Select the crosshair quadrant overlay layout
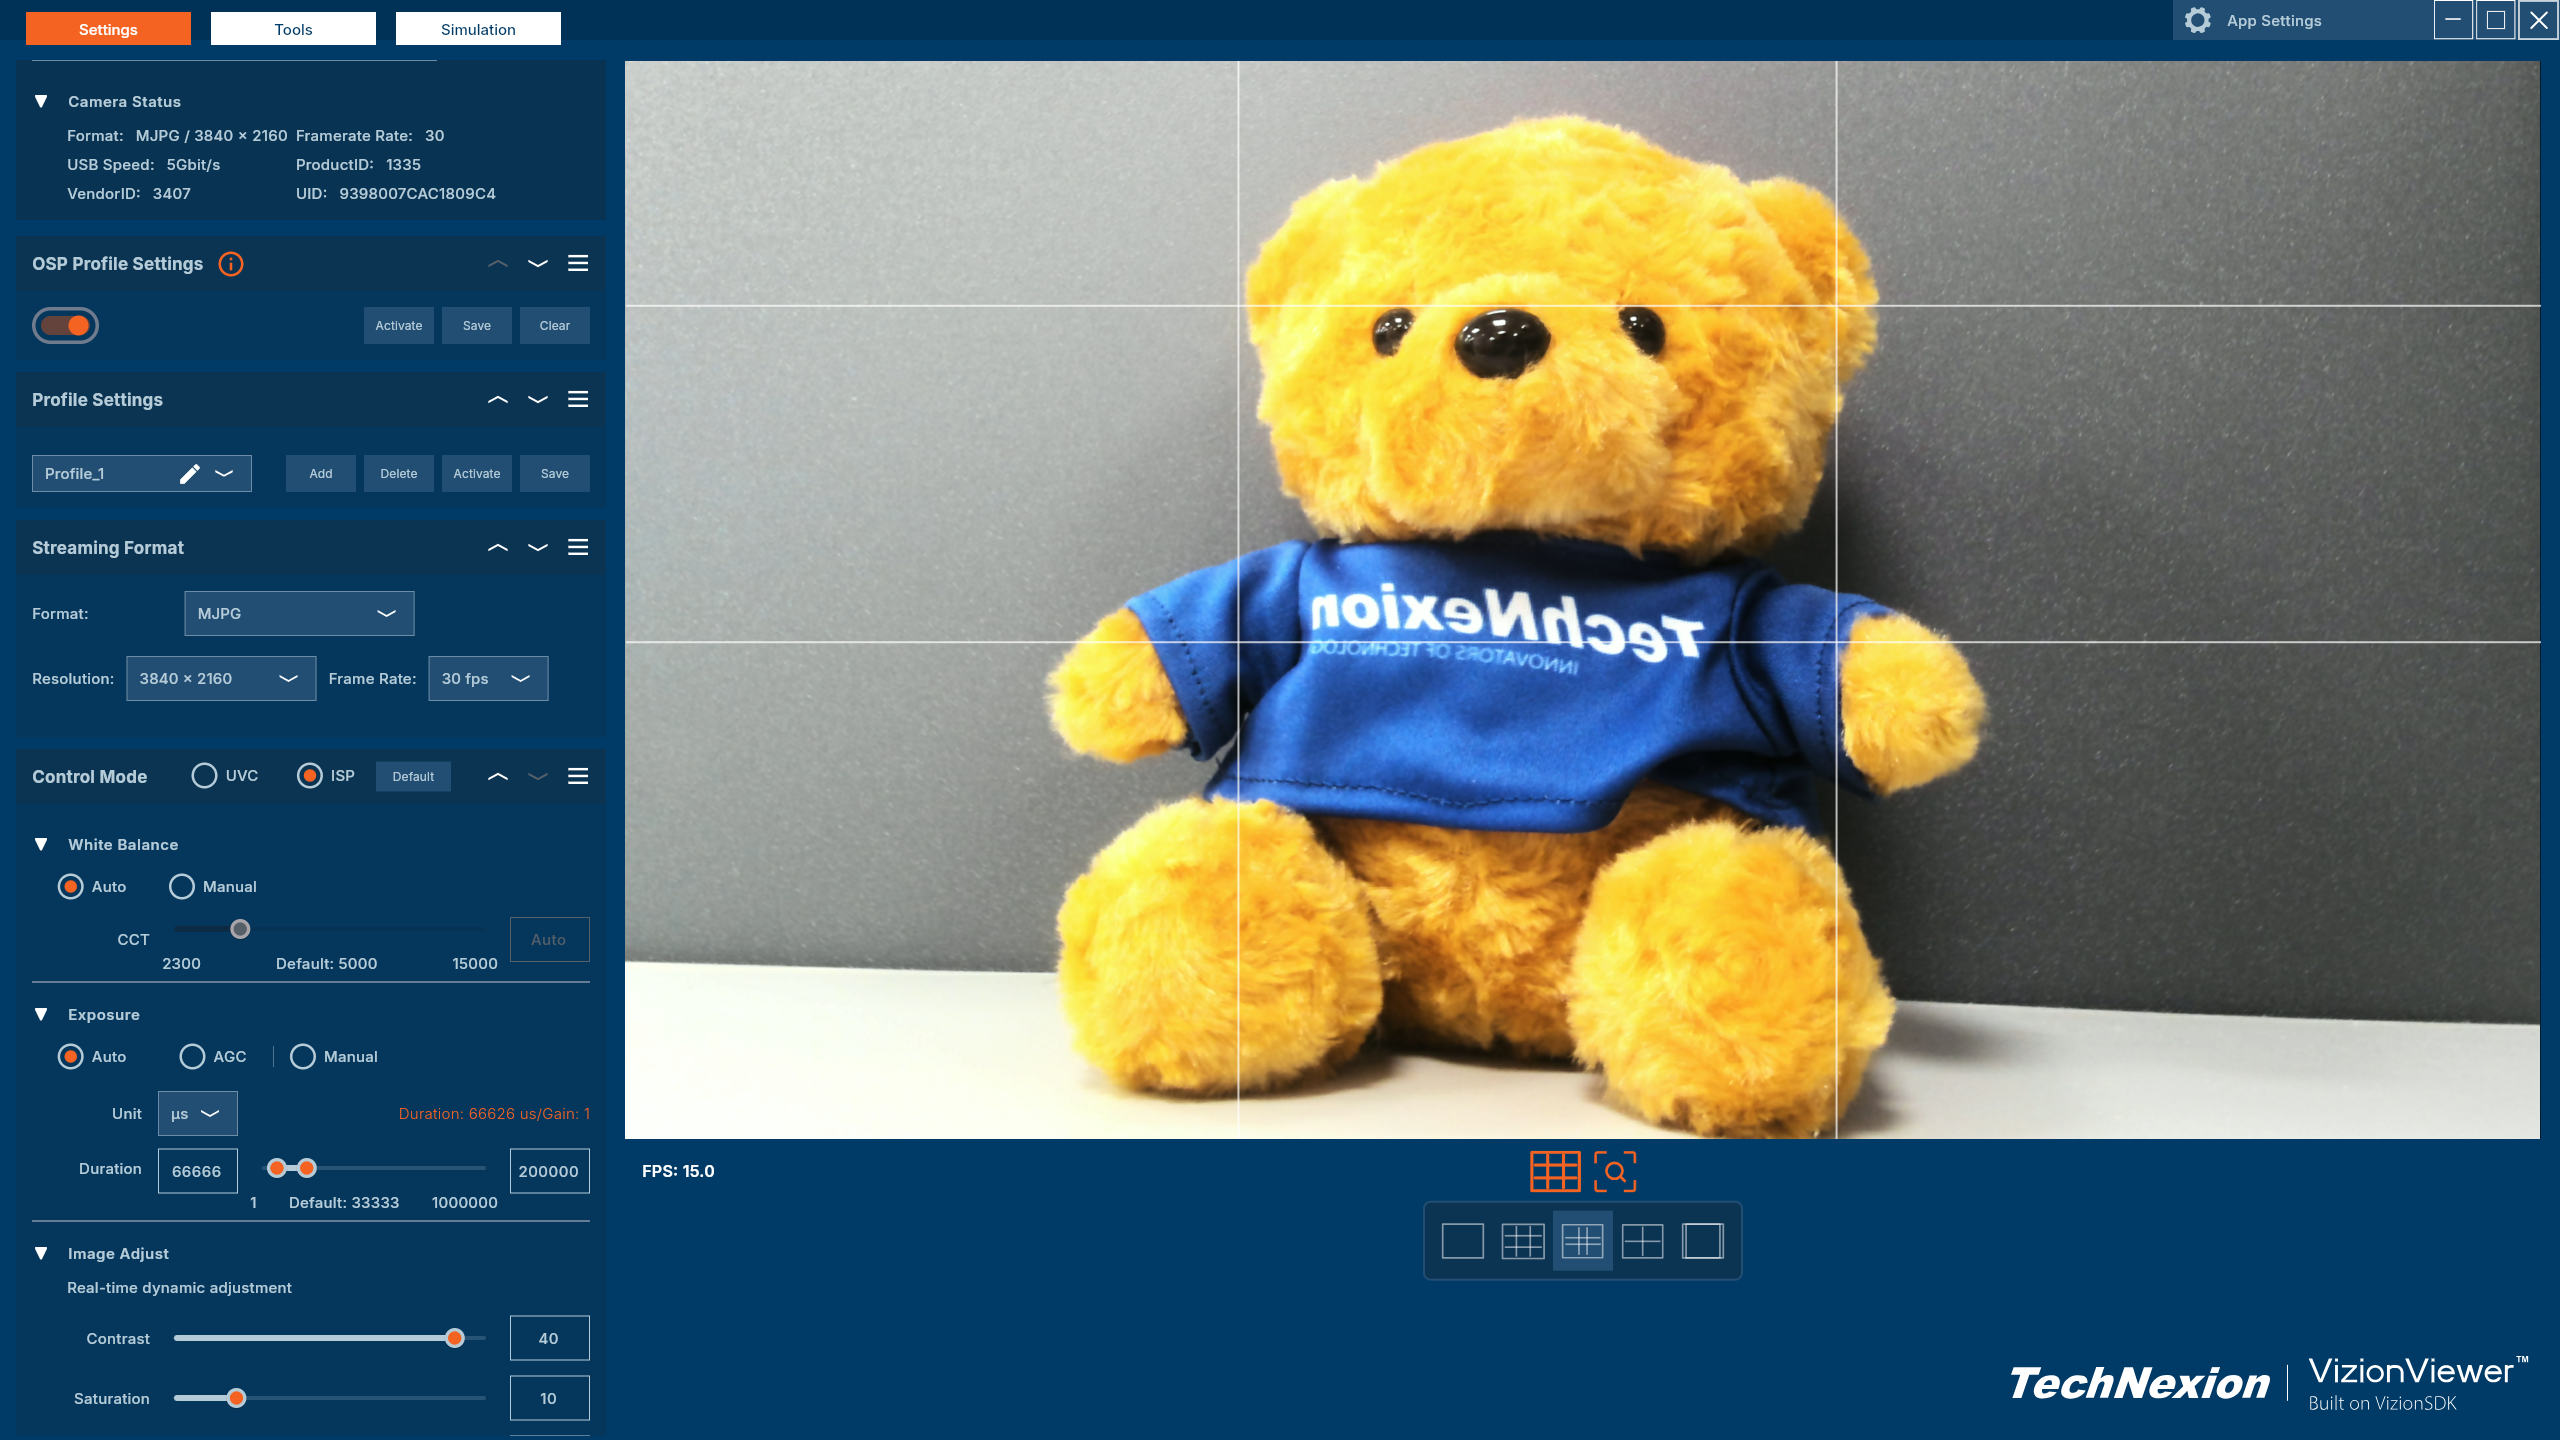 tap(1642, 1241)
